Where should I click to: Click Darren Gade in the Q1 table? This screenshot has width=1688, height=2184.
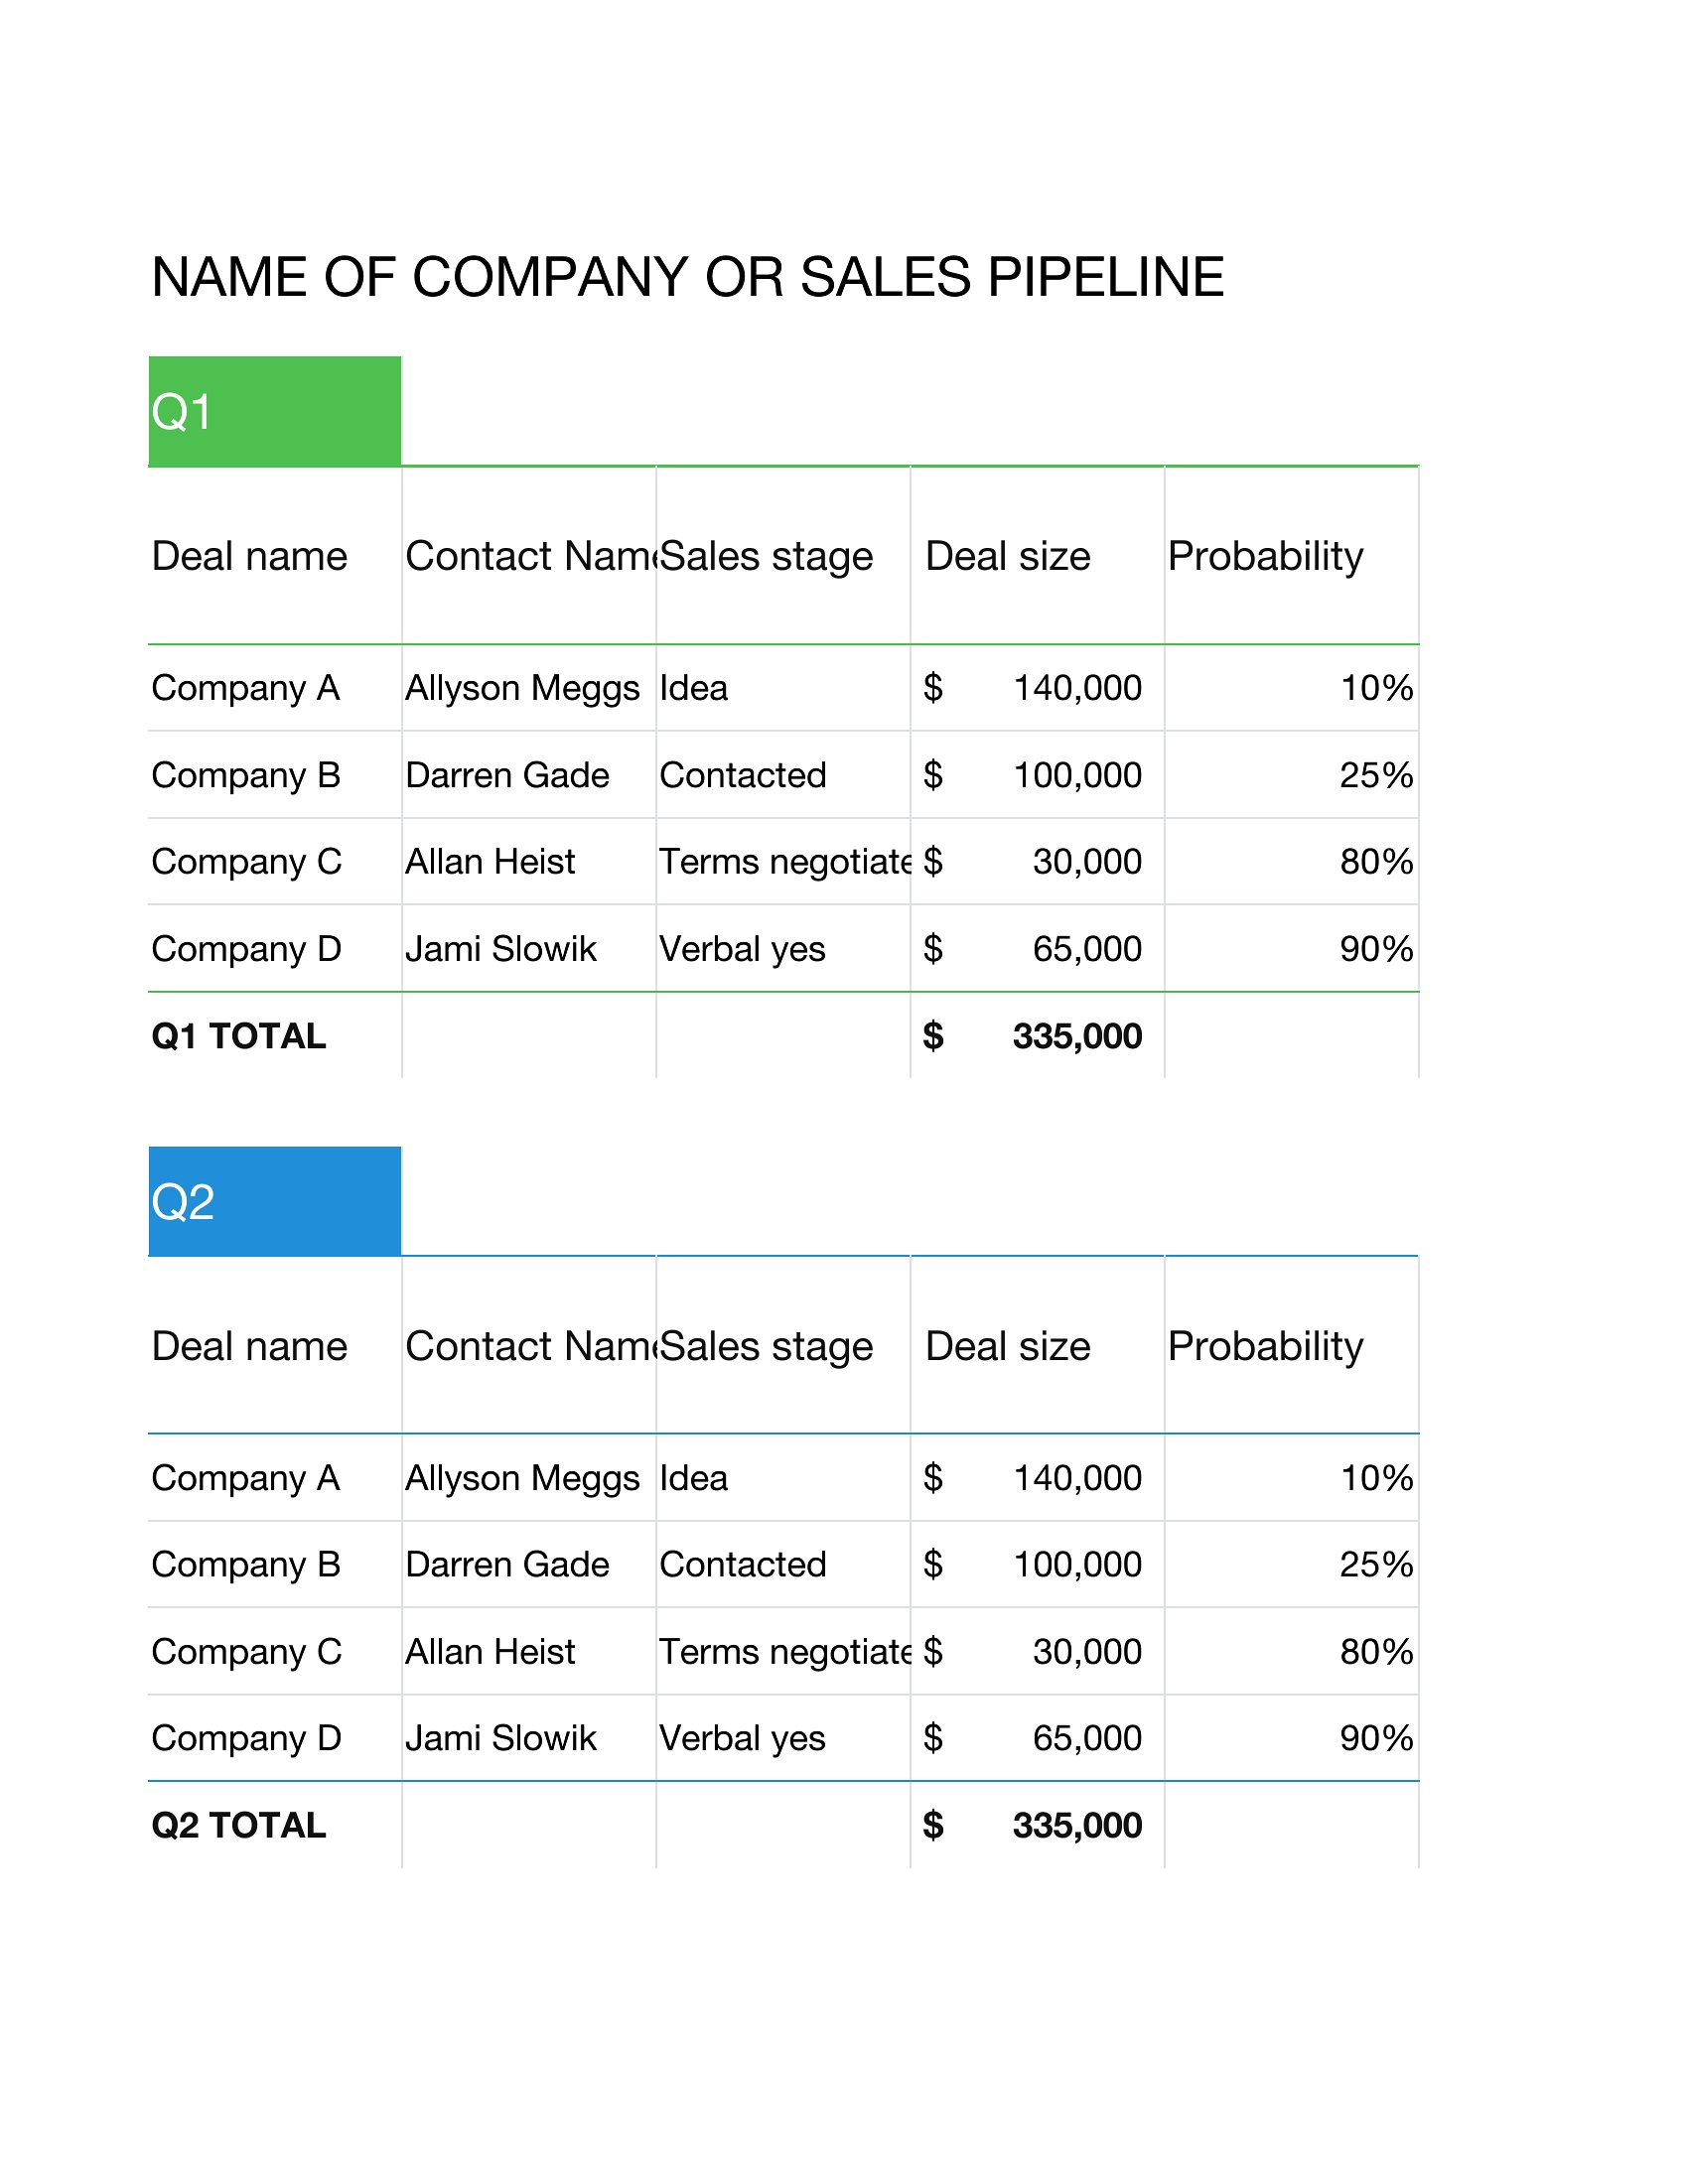pyautogui.click(x=507, y=775)
